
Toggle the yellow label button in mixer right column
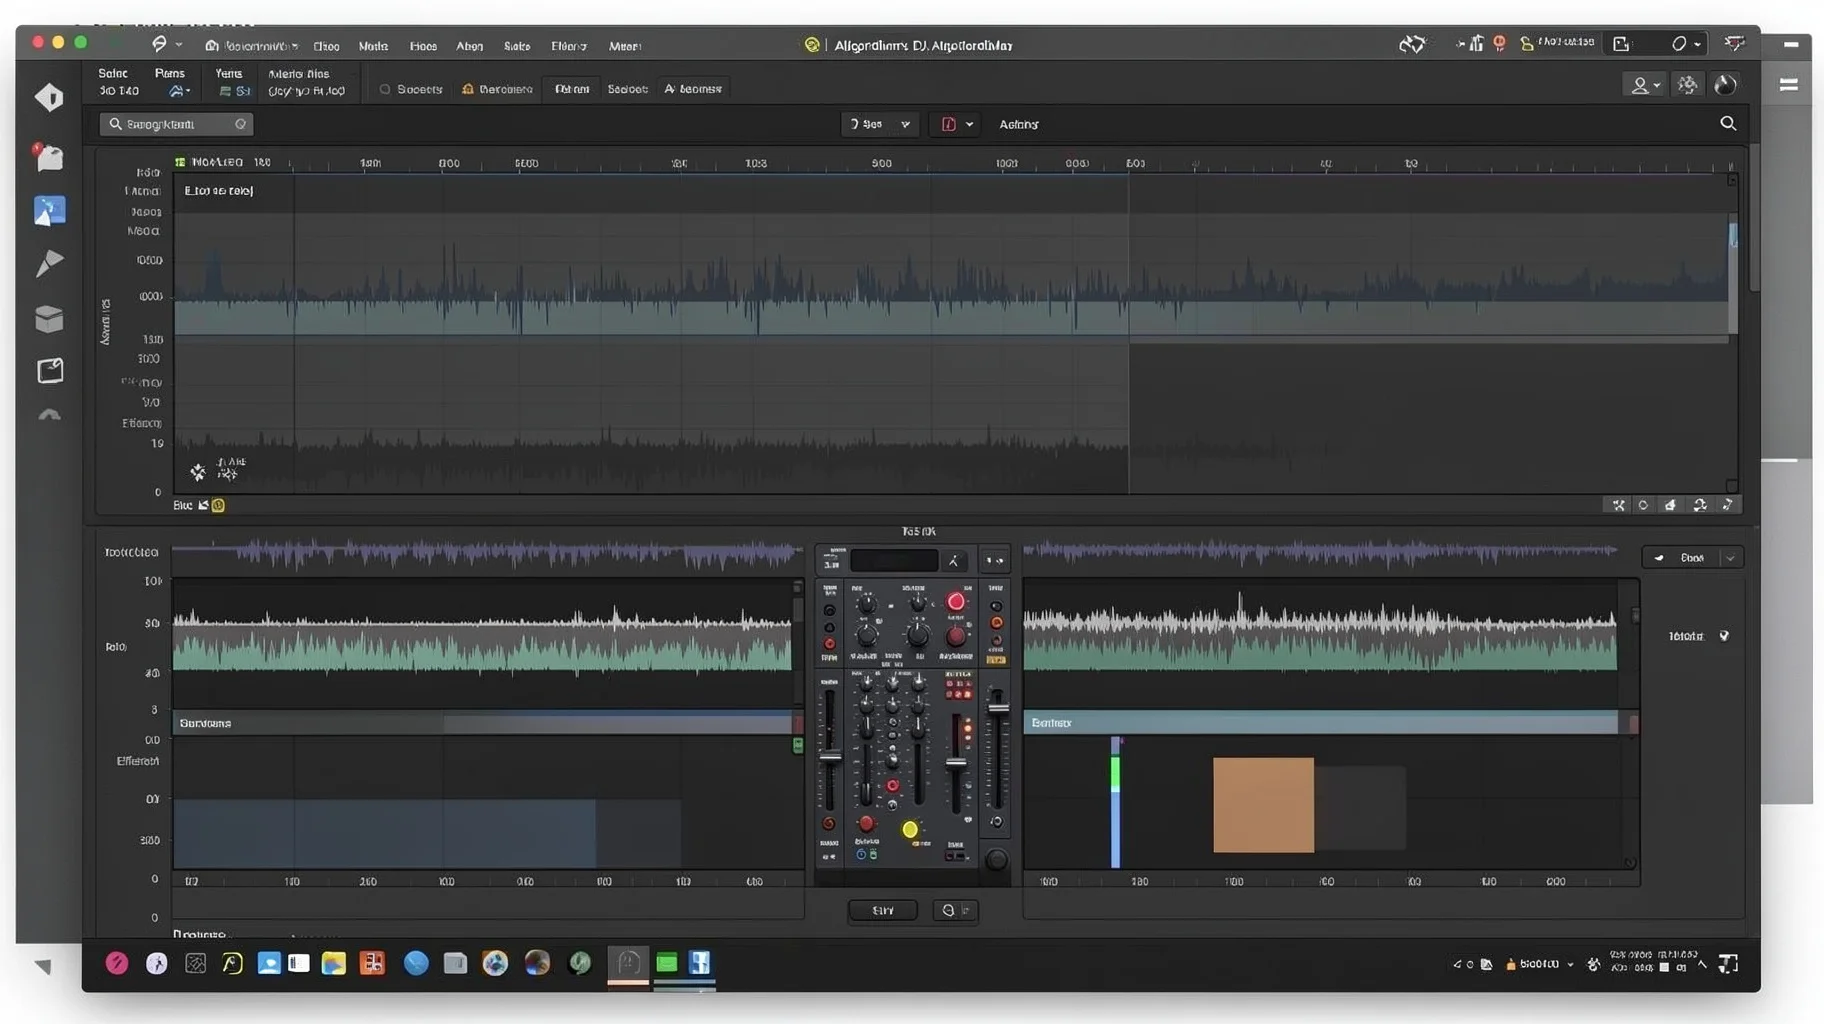click(996, 660)
